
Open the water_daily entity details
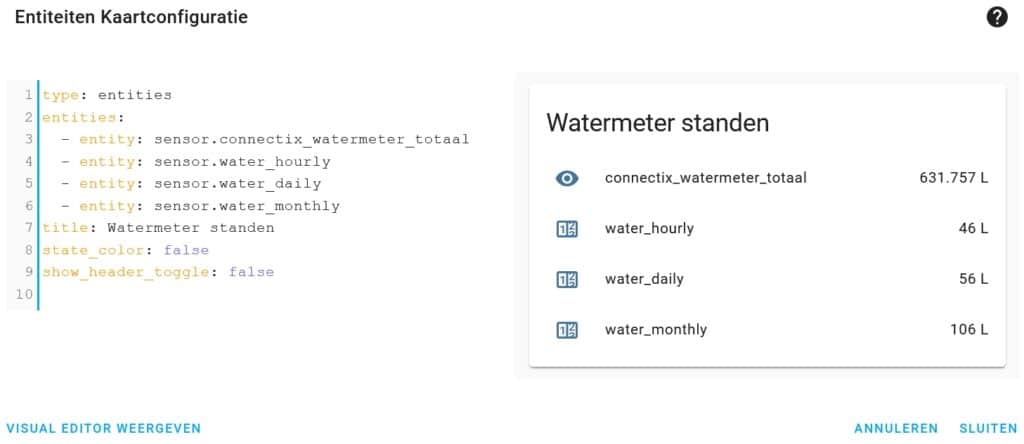(767, 279)
